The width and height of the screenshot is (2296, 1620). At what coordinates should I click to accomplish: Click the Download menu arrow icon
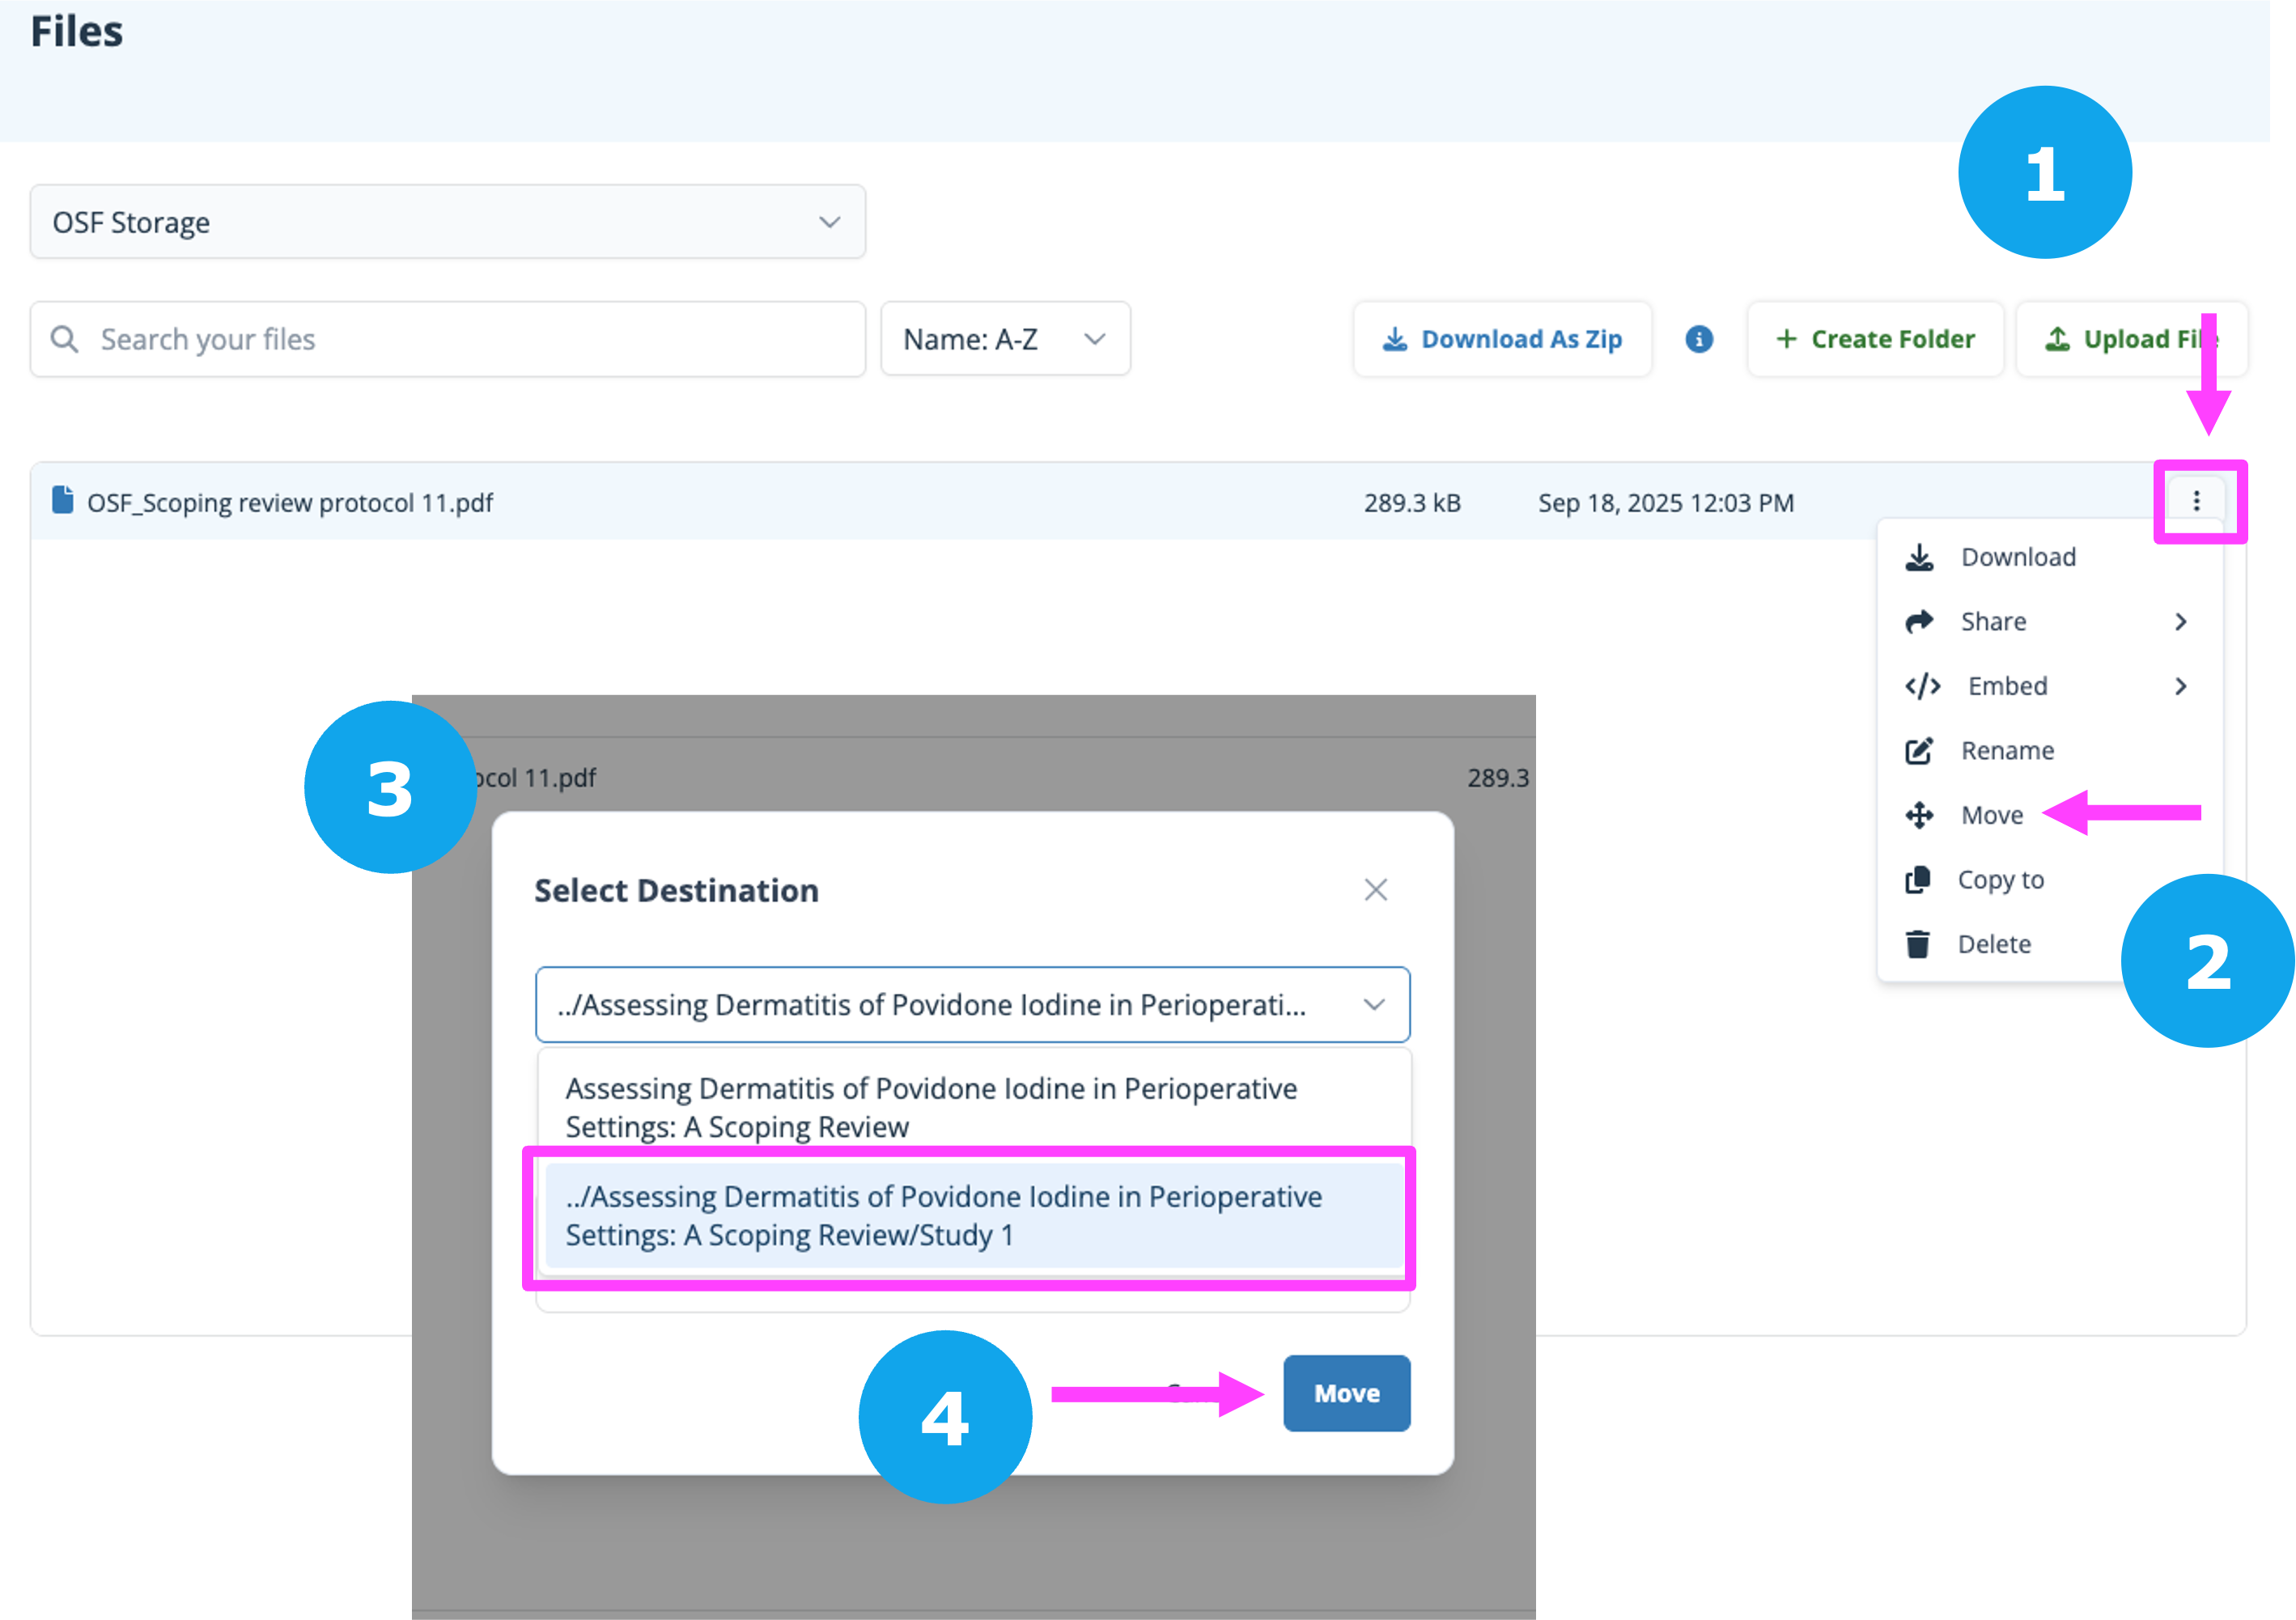click(x=1919, y=557)
